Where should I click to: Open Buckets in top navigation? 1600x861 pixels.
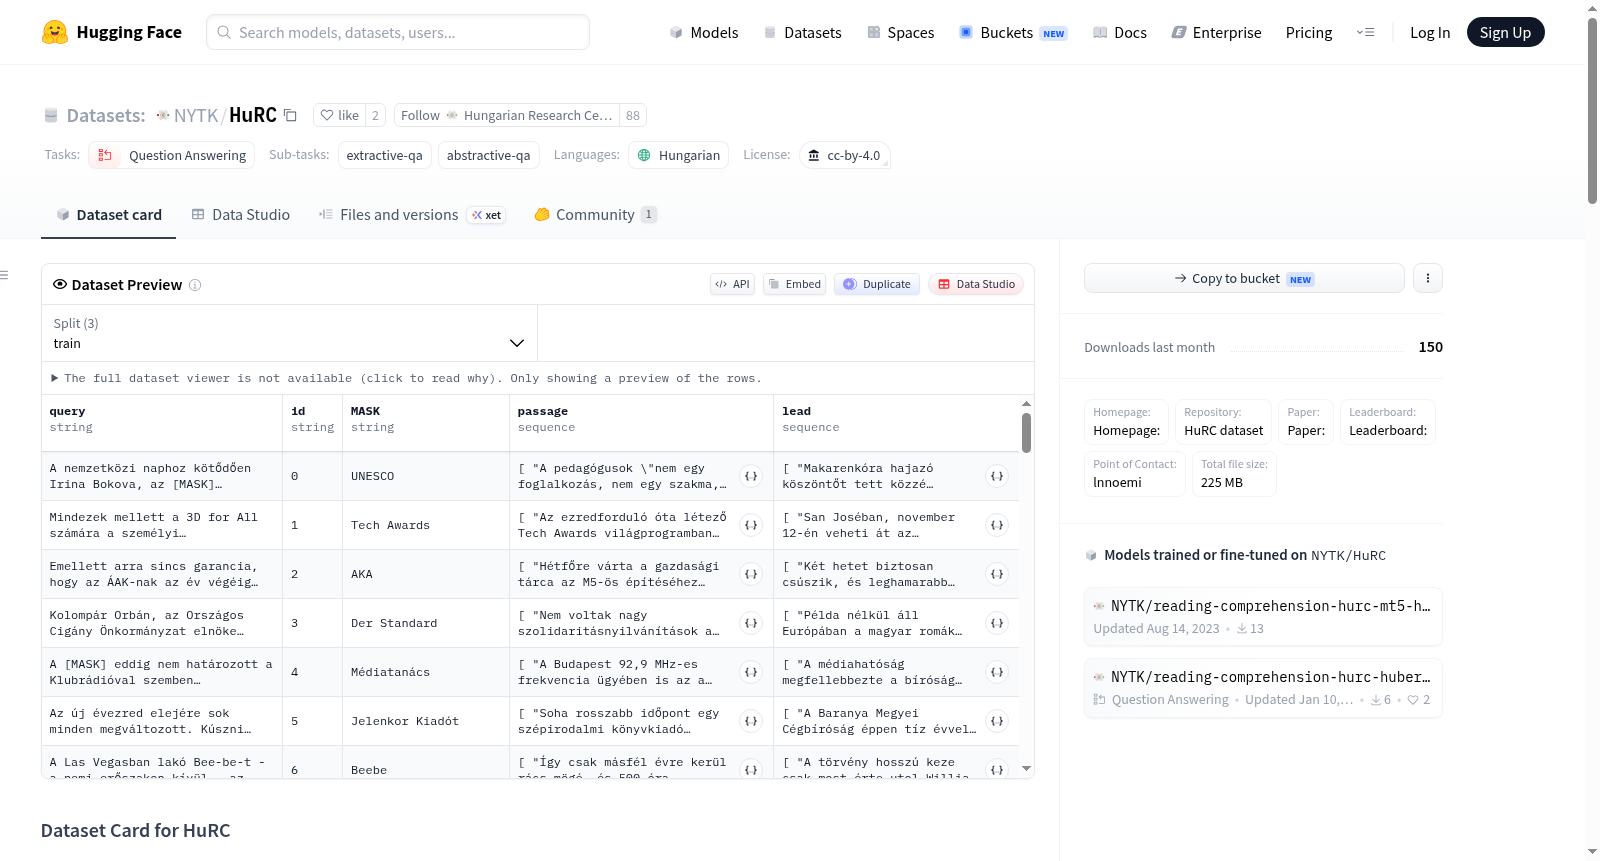pyautogui.click(x=1013, y=32)
